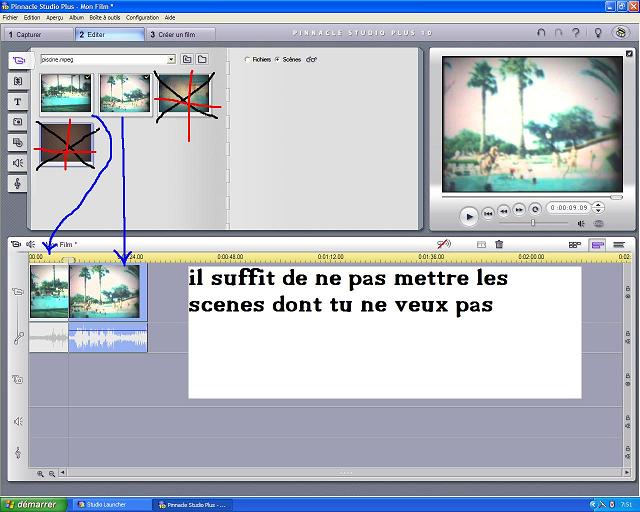Select the Scènes radio button
This screenshot has width=640, height=512.
277,60
